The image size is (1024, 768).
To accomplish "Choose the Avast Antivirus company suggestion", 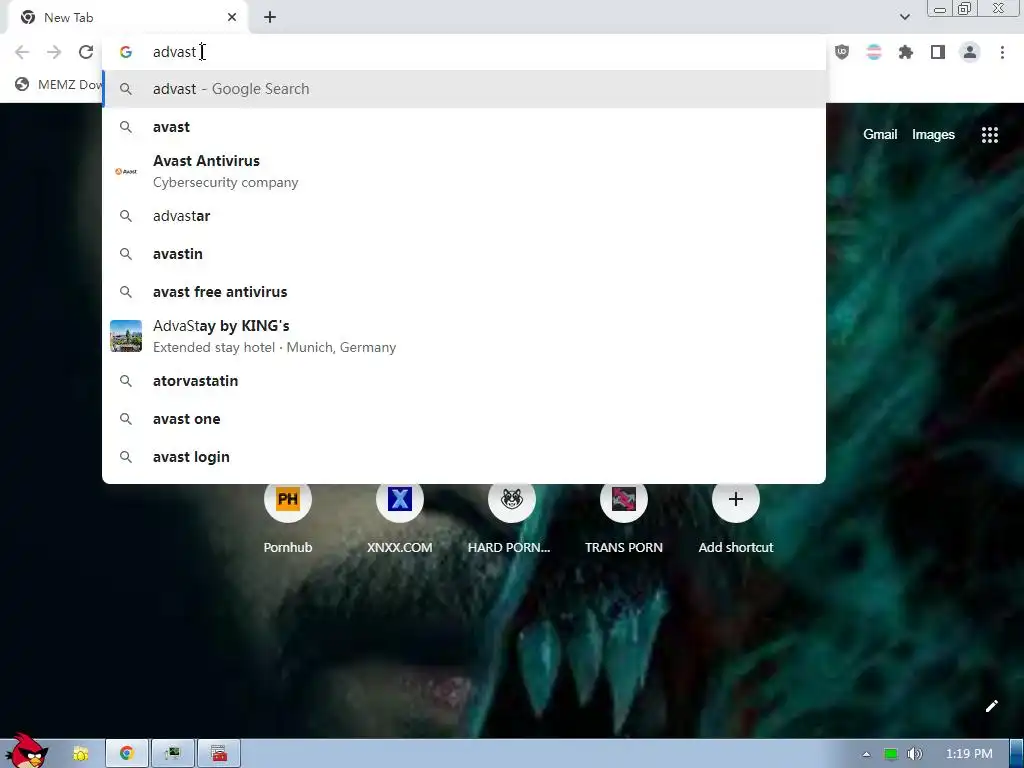I will coord(464,171).
